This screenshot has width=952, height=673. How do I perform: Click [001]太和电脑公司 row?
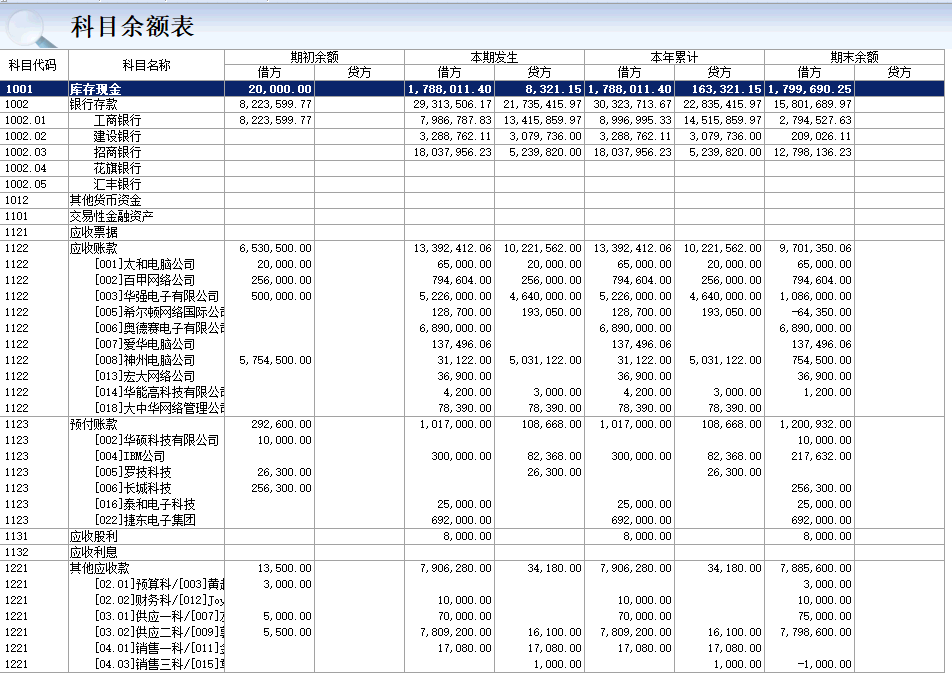(x=472, y=264)
